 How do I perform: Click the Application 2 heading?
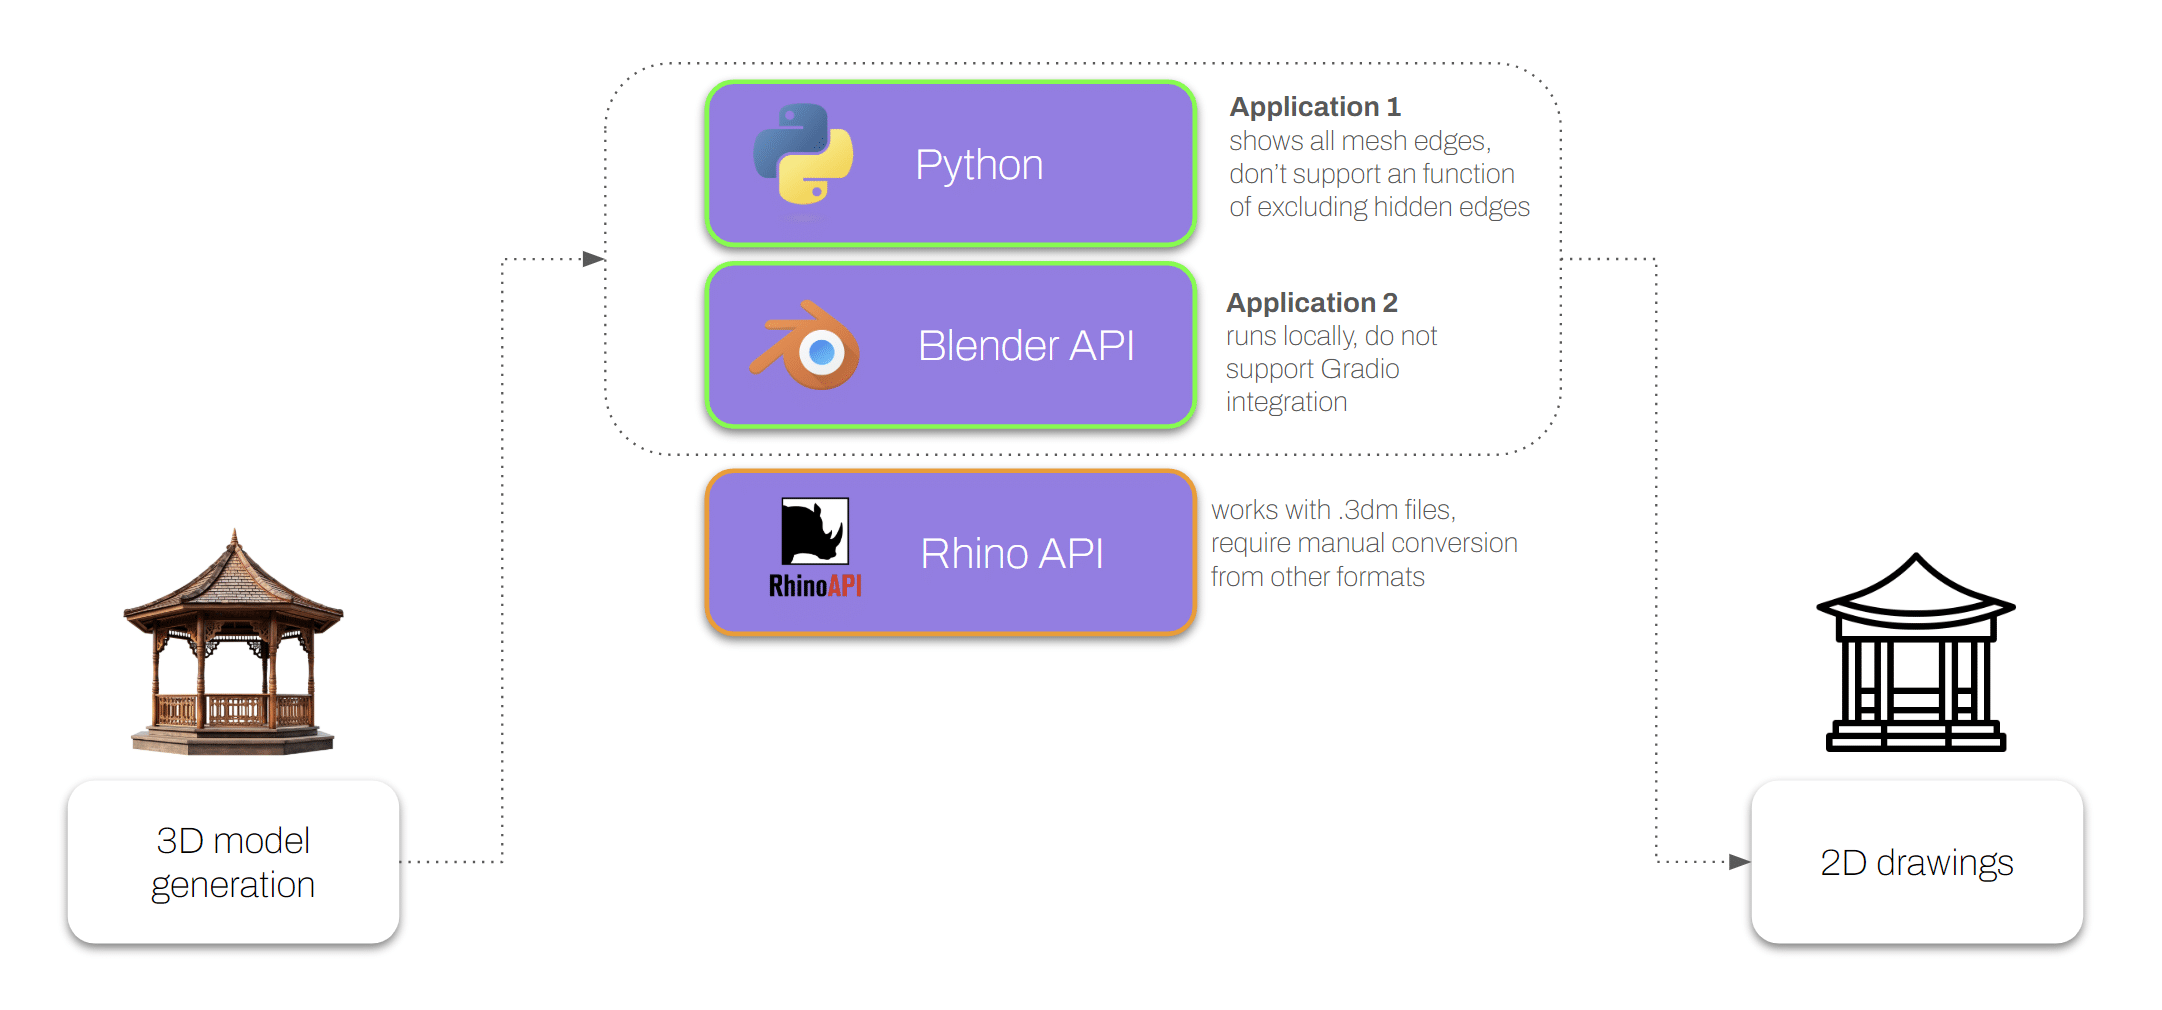1312,303
